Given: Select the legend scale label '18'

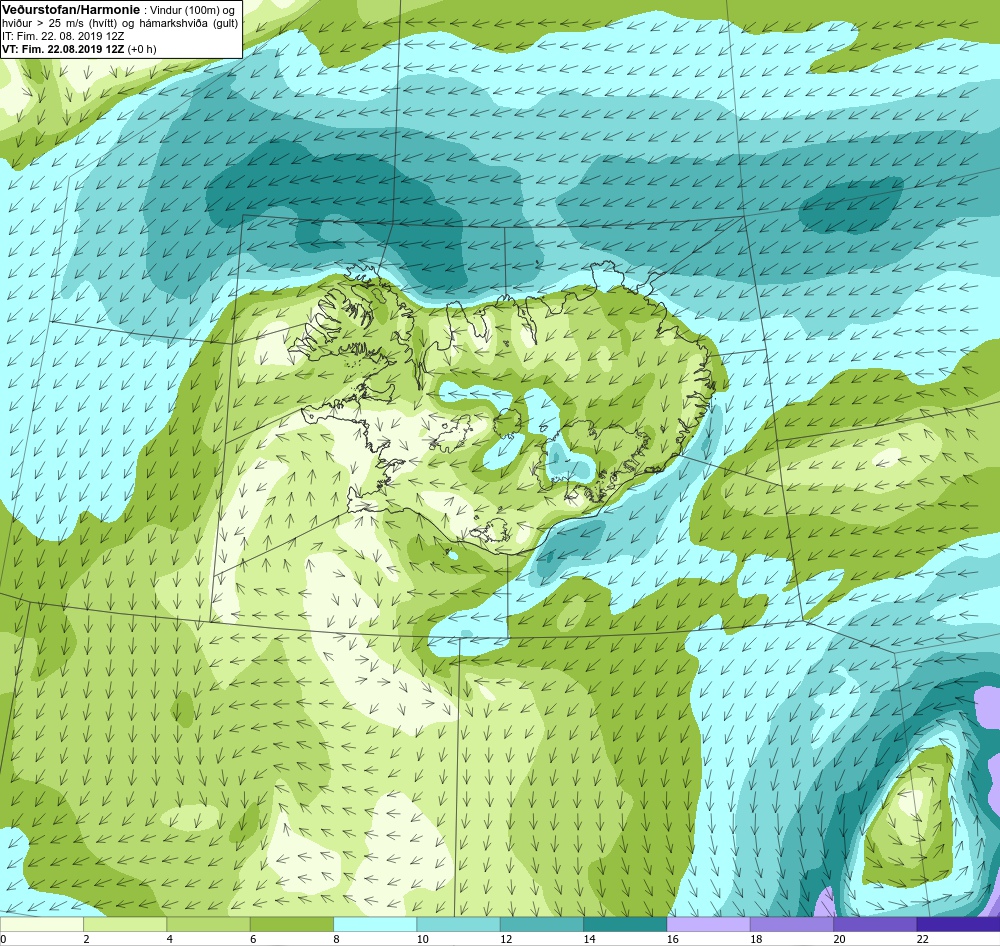Looking at the screenshot, I should click(x=756, y=938).
